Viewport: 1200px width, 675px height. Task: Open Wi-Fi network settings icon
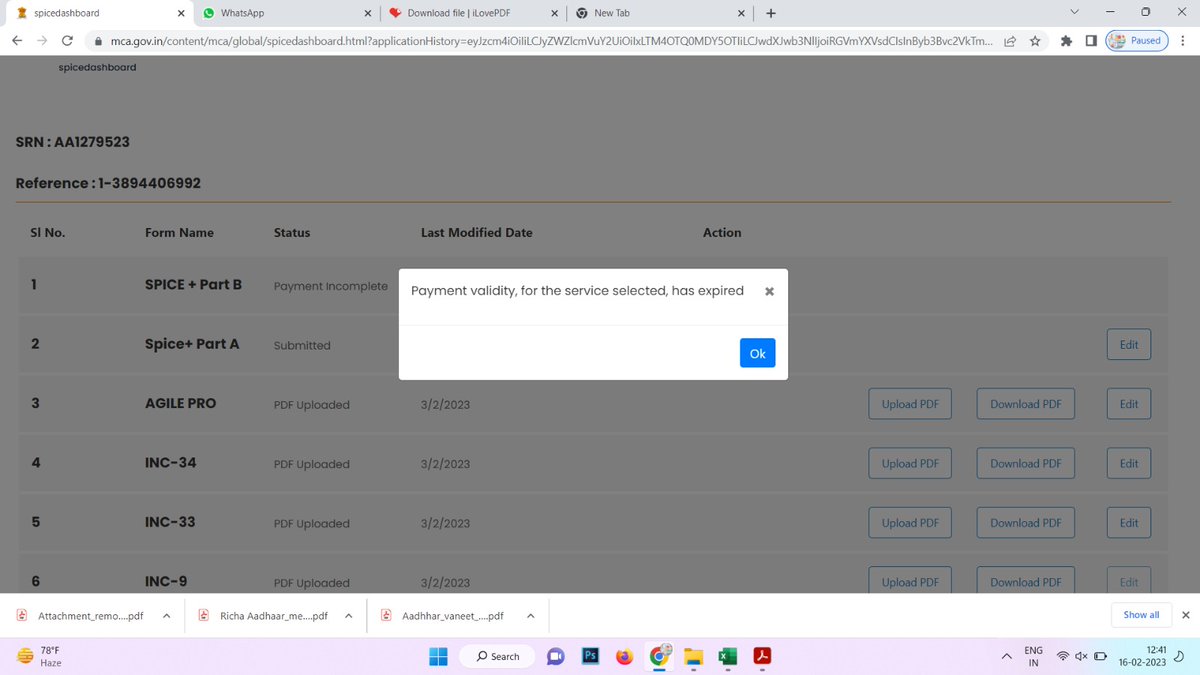click(1063, 656)
